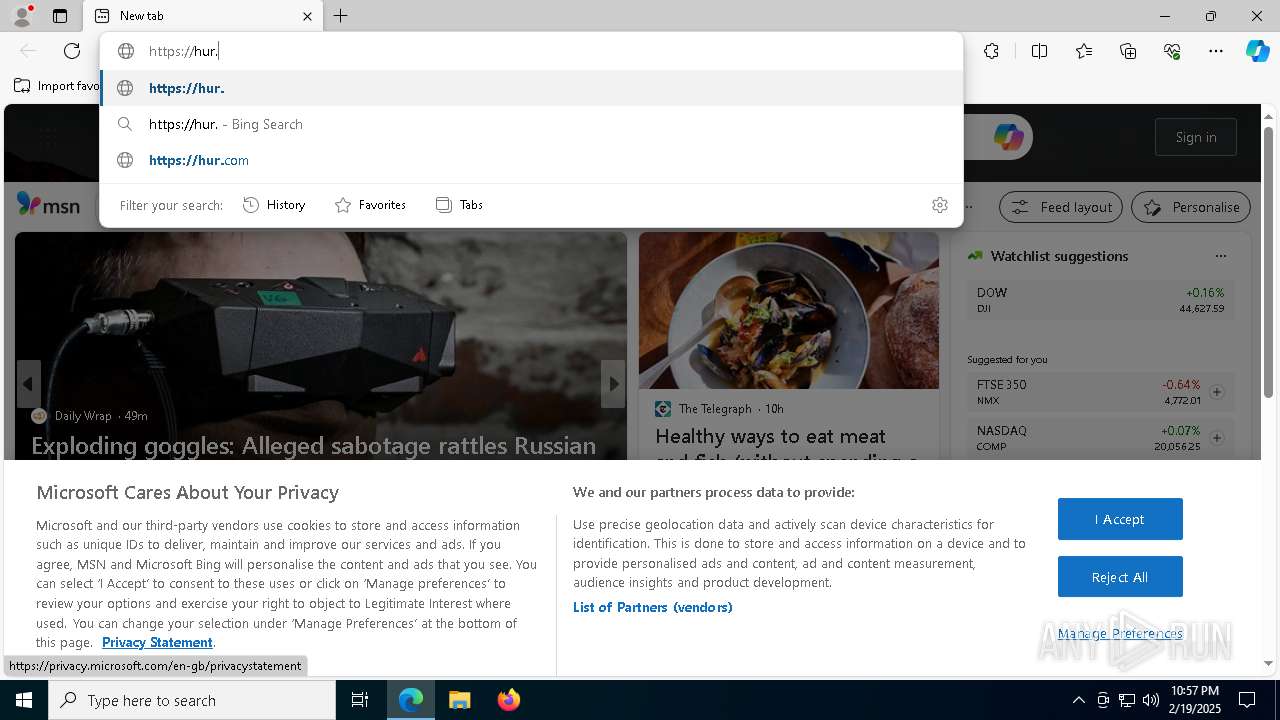Filter suggestions by Tabs
Viewport: 1280px width, 720px height.
click(x=460, y=205)
